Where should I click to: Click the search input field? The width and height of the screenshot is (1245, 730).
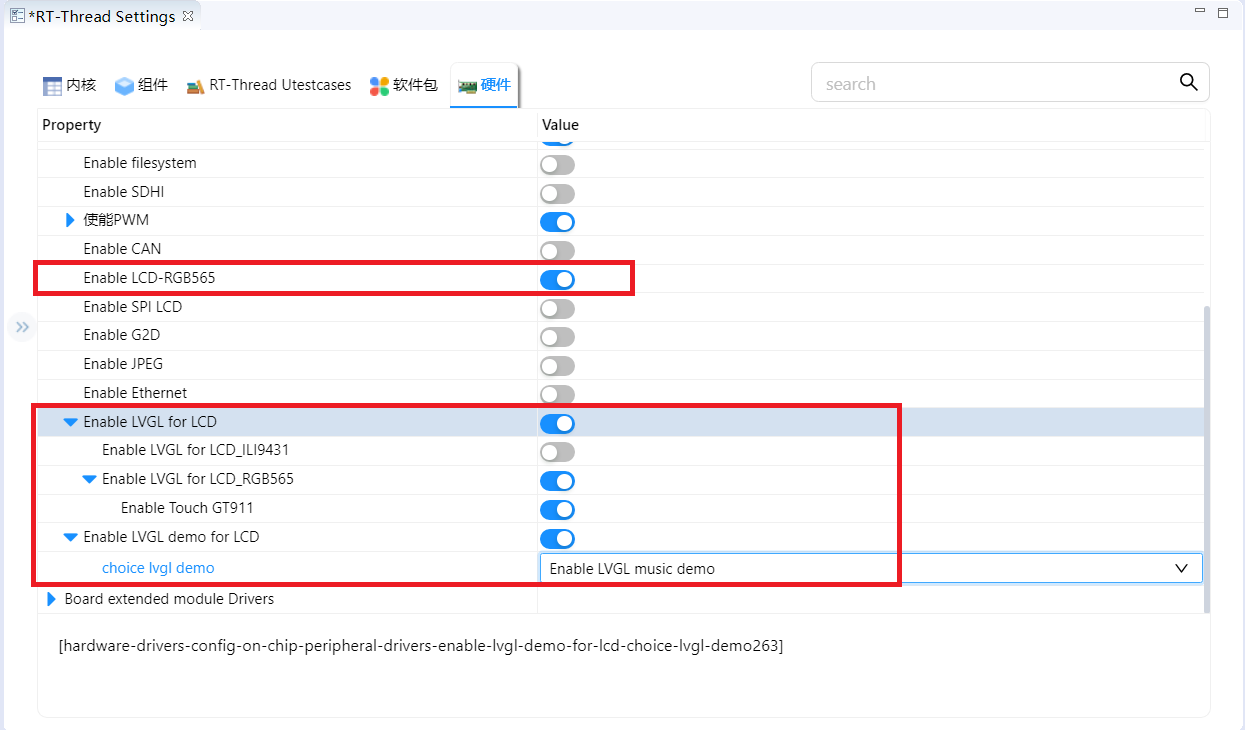(990, 84)
